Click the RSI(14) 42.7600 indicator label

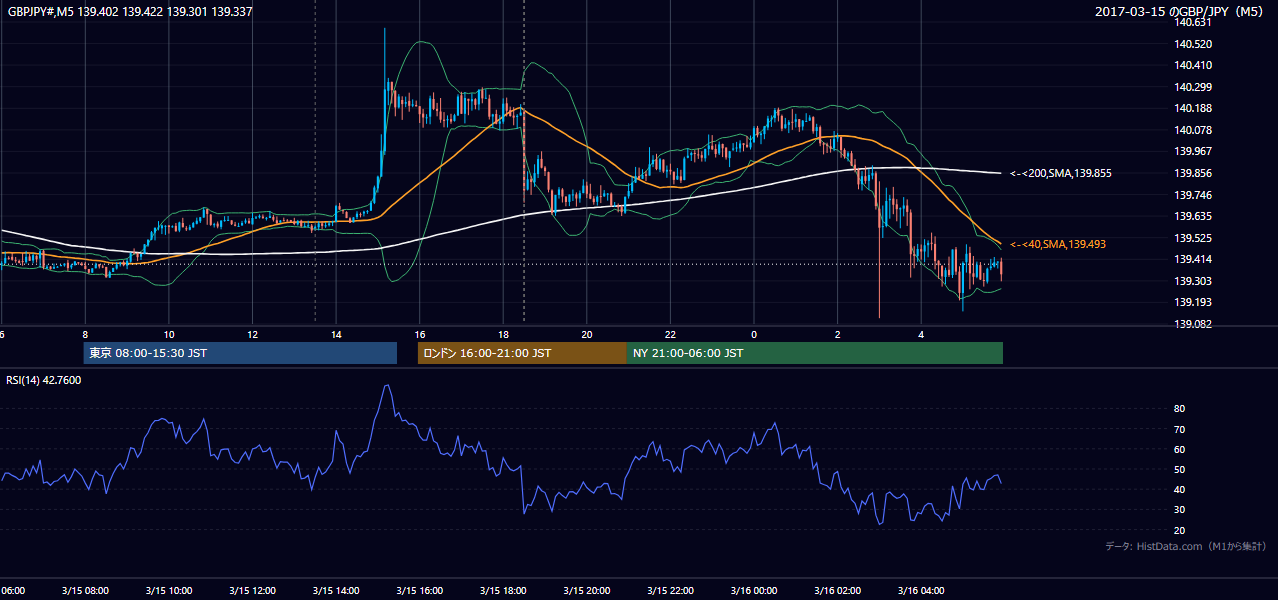[x=44, y=380]
